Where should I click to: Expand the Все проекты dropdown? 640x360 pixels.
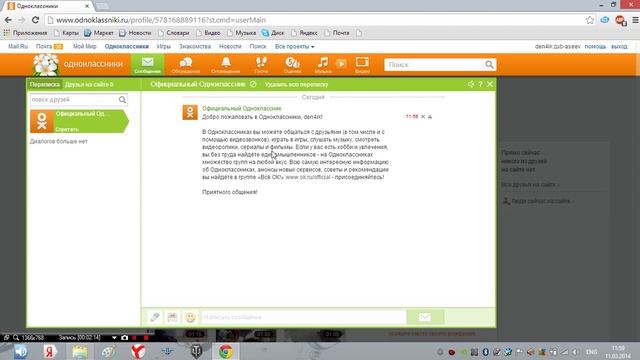294,47
